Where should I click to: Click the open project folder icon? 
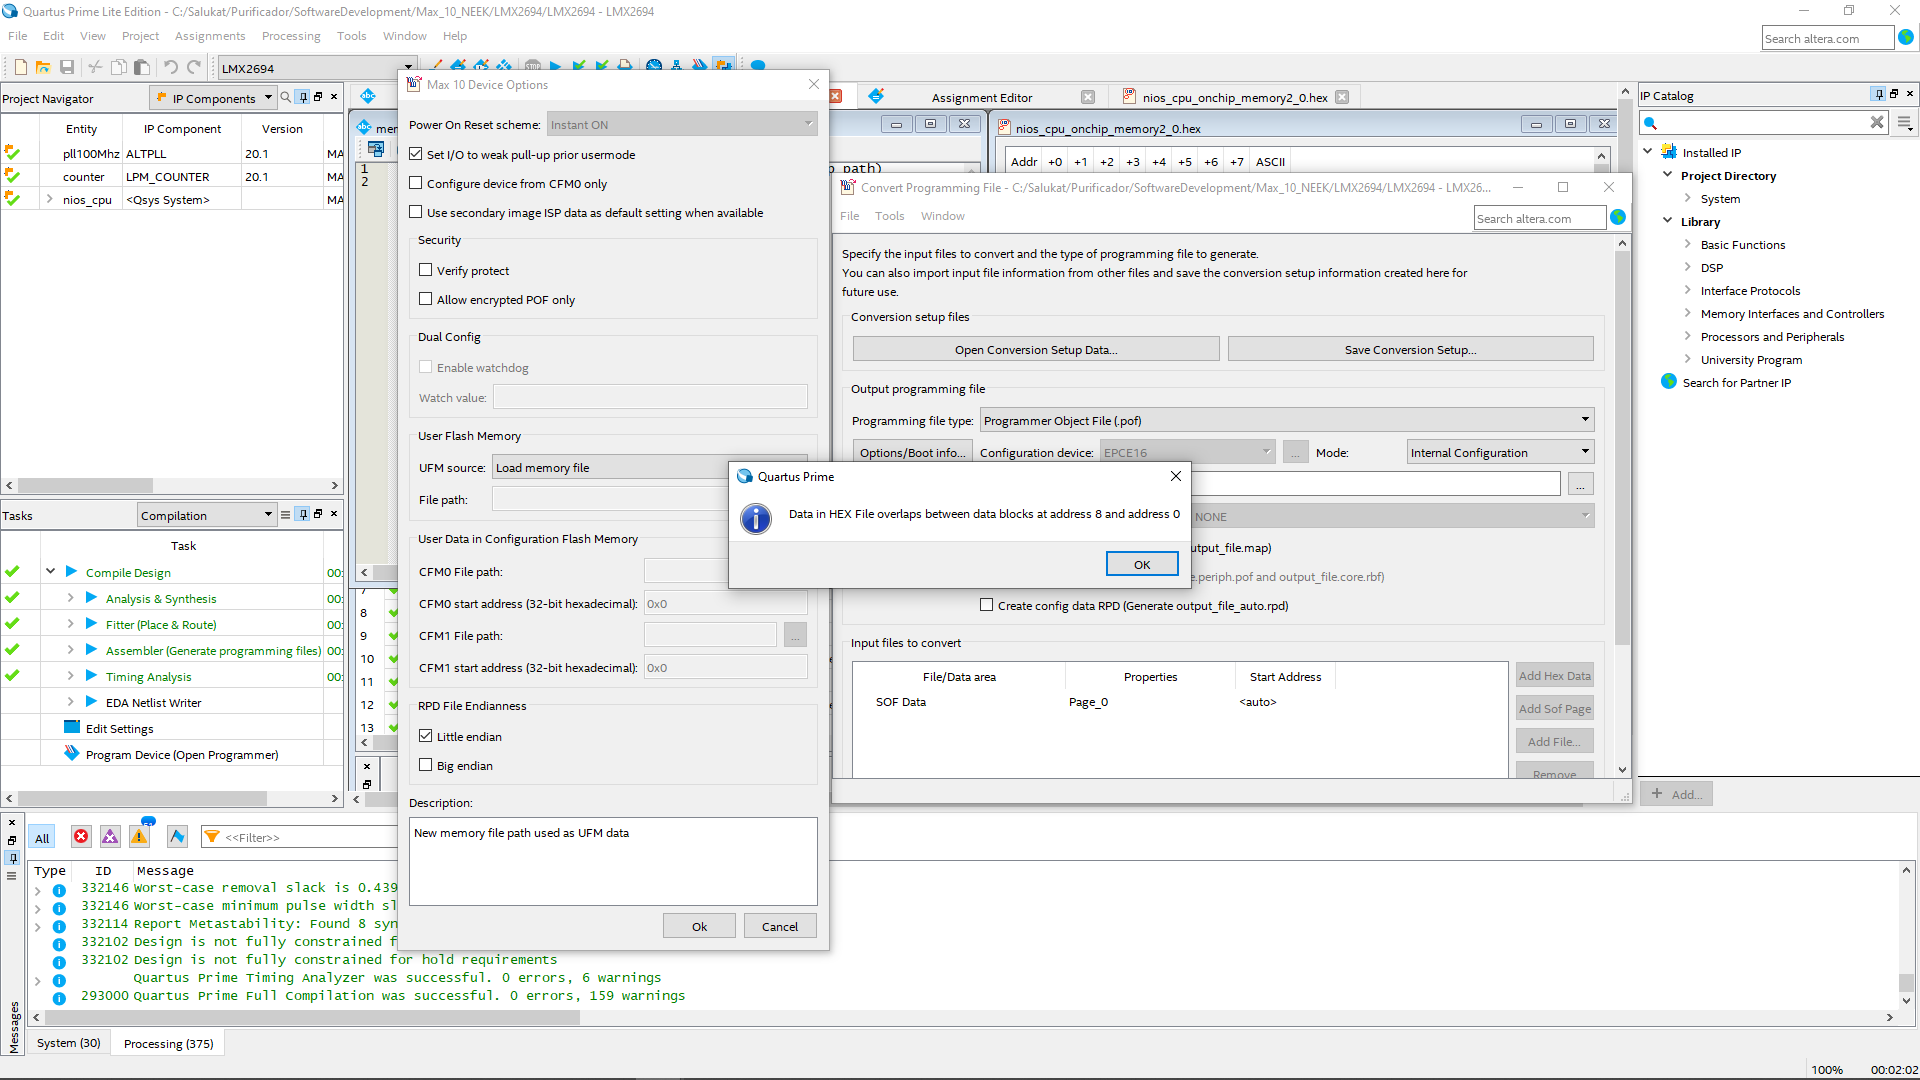43,68
